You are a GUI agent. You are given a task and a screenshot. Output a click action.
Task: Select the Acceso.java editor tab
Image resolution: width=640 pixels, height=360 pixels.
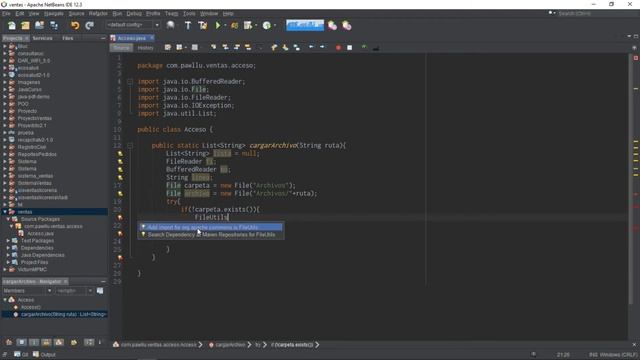[131, 38]
